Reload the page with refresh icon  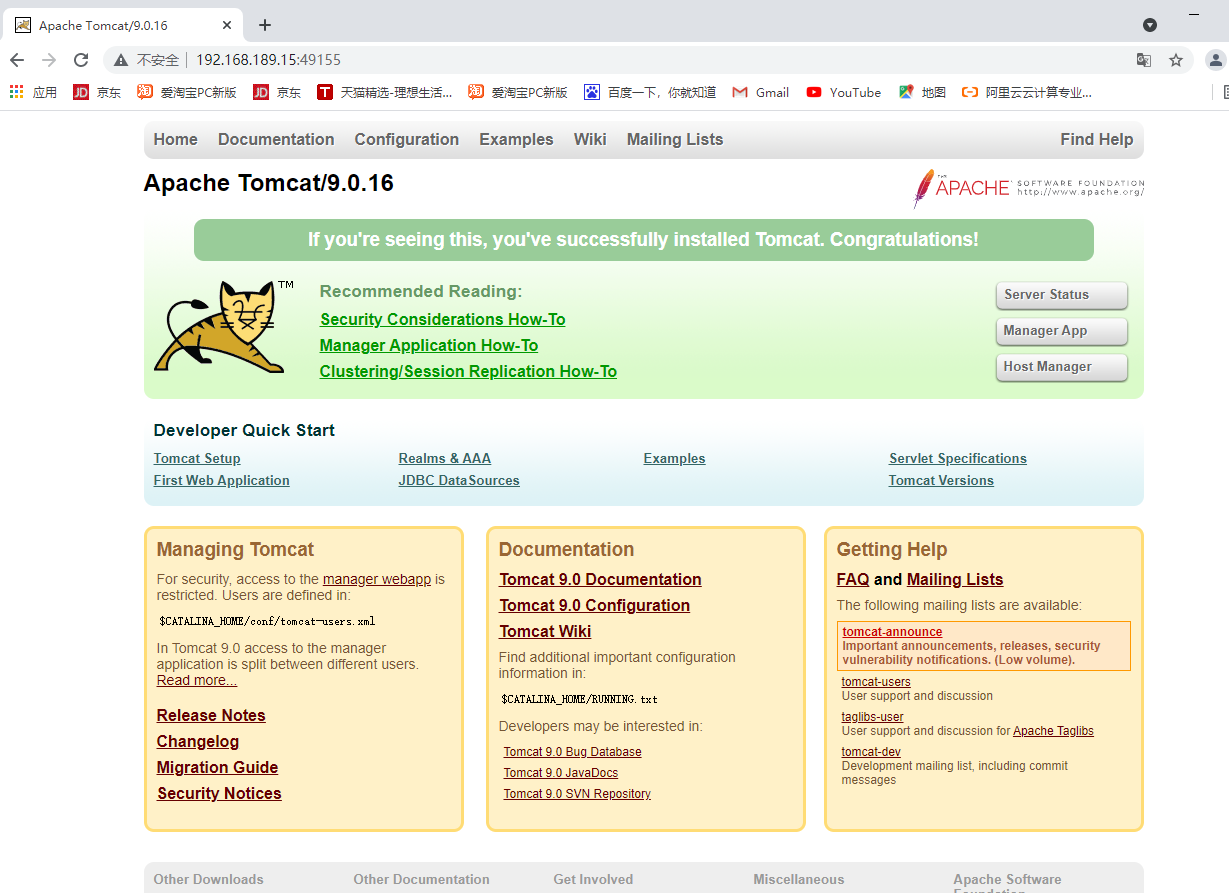point(81,60)
